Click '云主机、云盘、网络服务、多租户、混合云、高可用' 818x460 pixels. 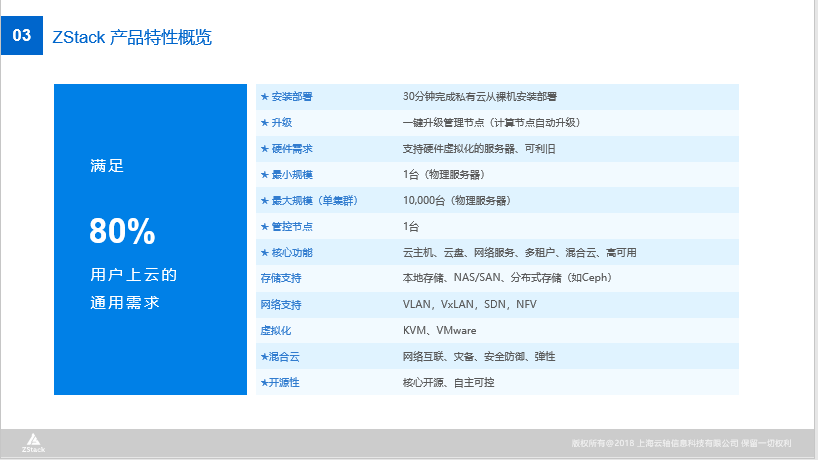(520, 252)
